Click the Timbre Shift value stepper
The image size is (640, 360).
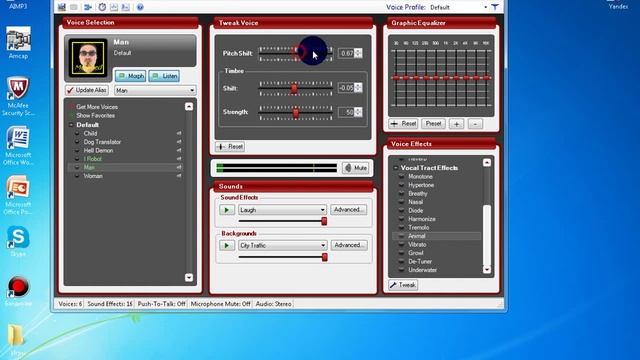[358, 88]
